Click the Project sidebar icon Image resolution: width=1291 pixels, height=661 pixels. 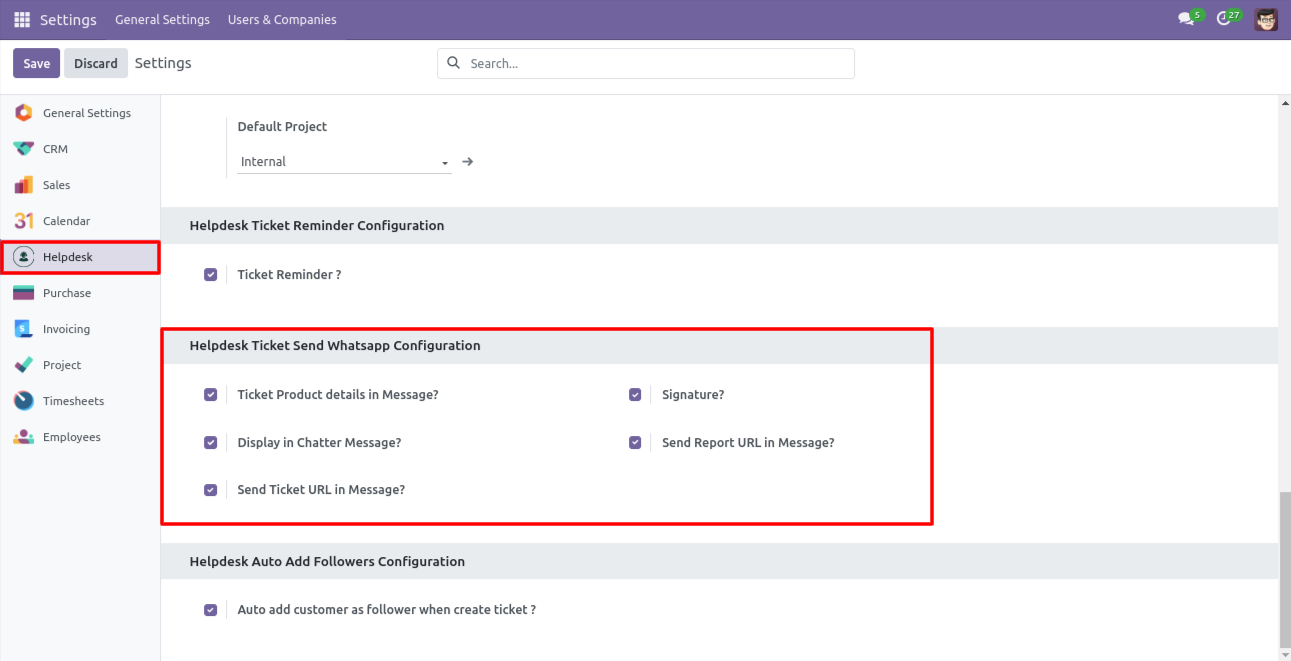pos(24,365)
